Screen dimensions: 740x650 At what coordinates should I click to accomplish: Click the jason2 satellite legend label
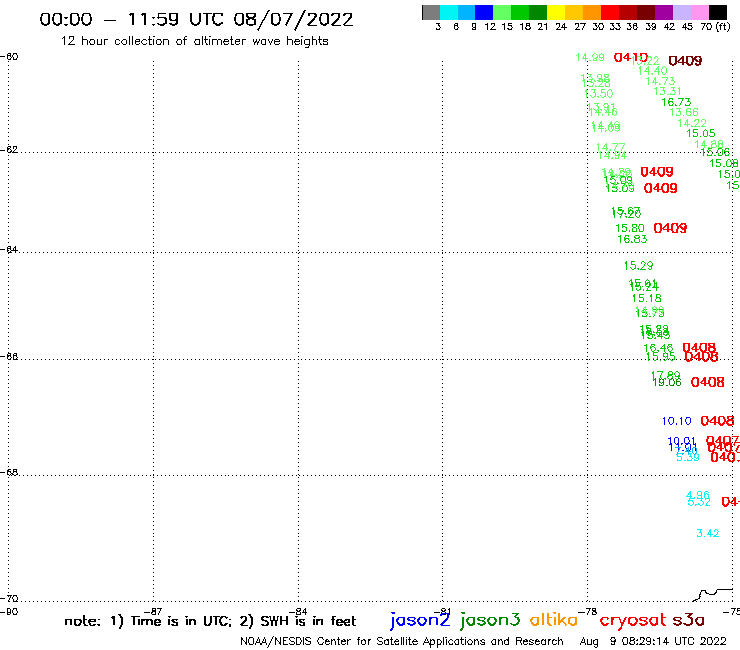[x=420, y=620]
